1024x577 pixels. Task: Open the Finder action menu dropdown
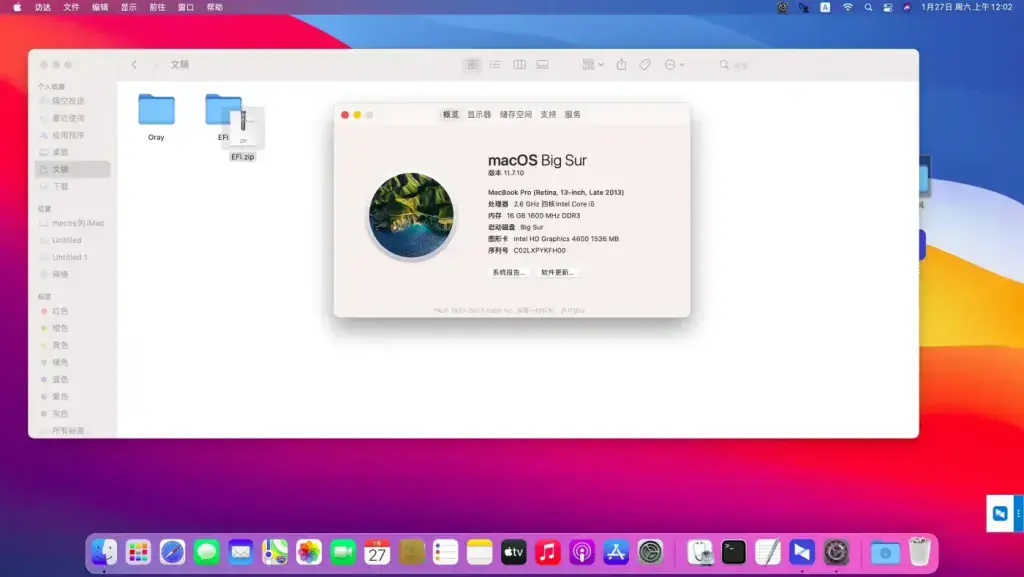[x=674, y=65]
